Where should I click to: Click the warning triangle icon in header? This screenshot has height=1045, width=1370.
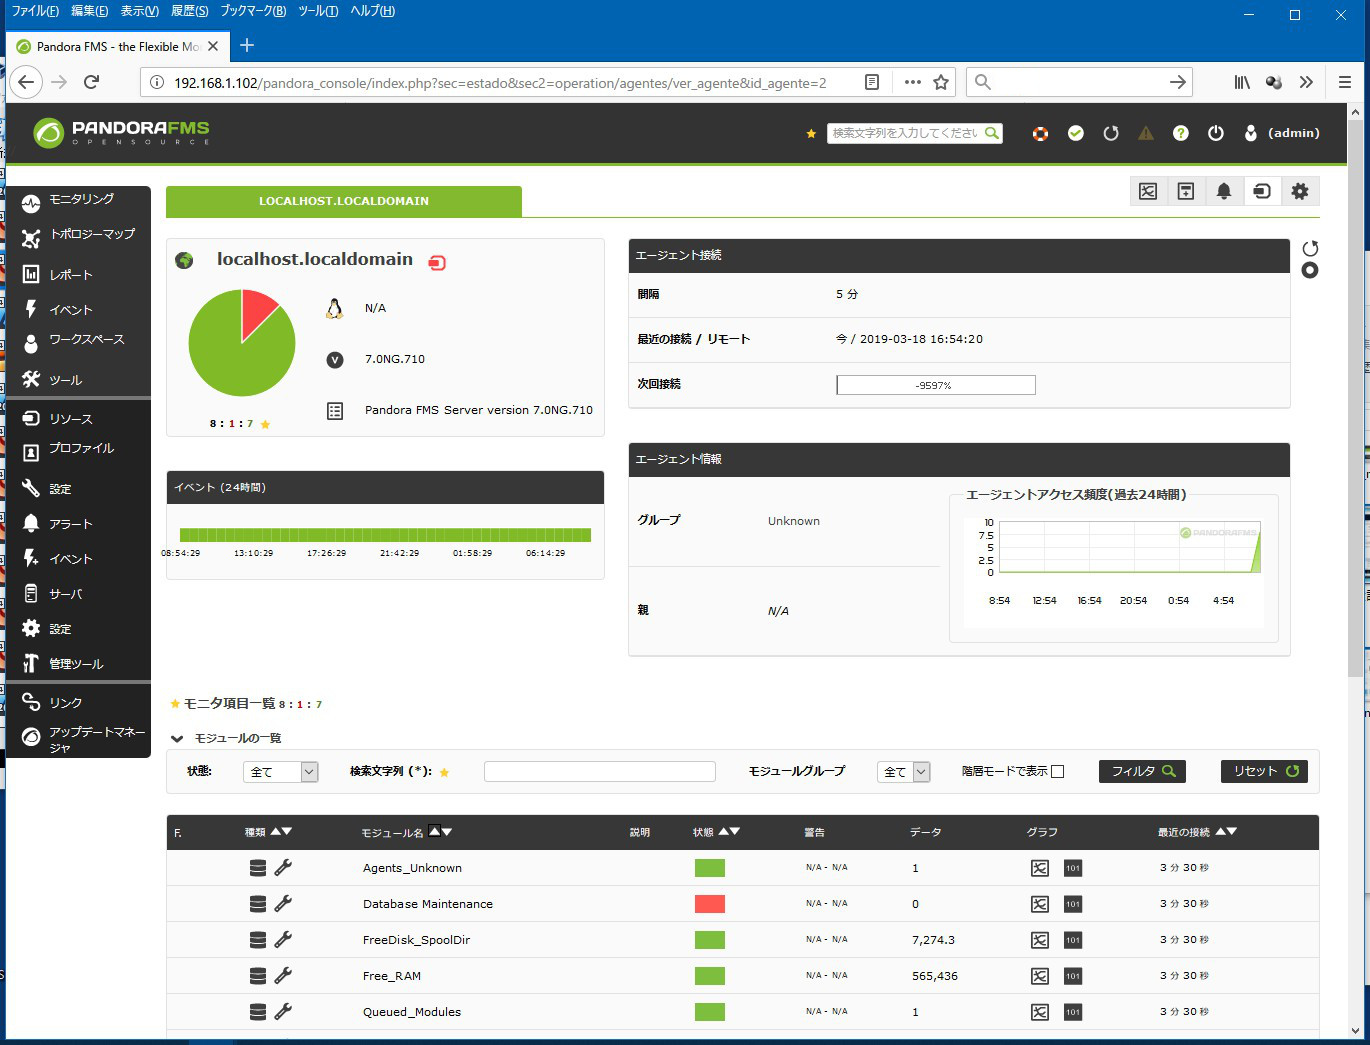coord(1146,133)
